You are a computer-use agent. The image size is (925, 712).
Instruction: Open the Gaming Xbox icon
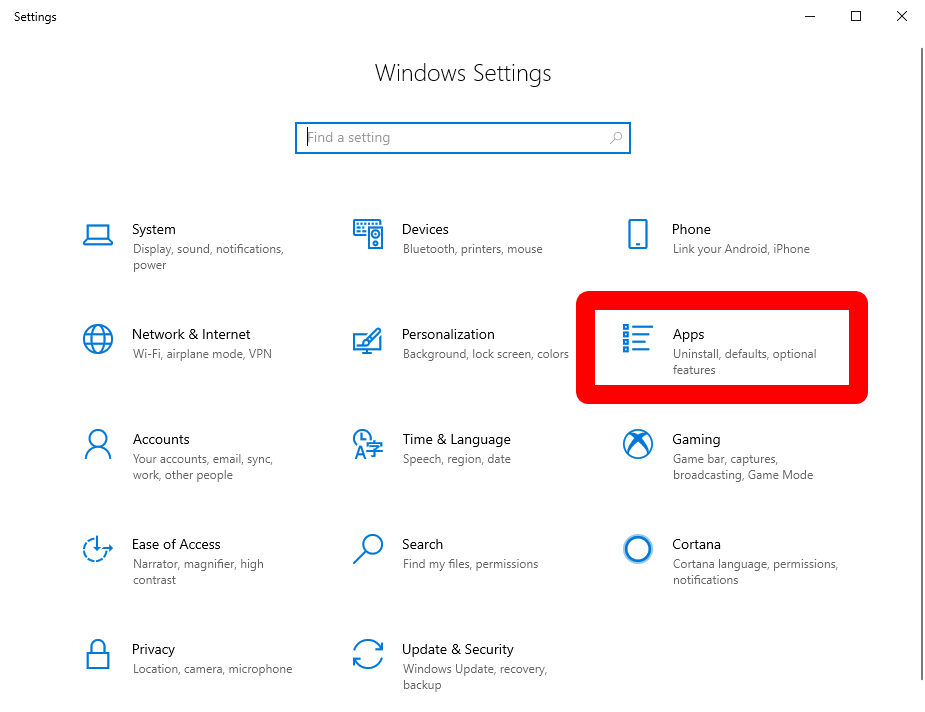click(x=638, y=444)
